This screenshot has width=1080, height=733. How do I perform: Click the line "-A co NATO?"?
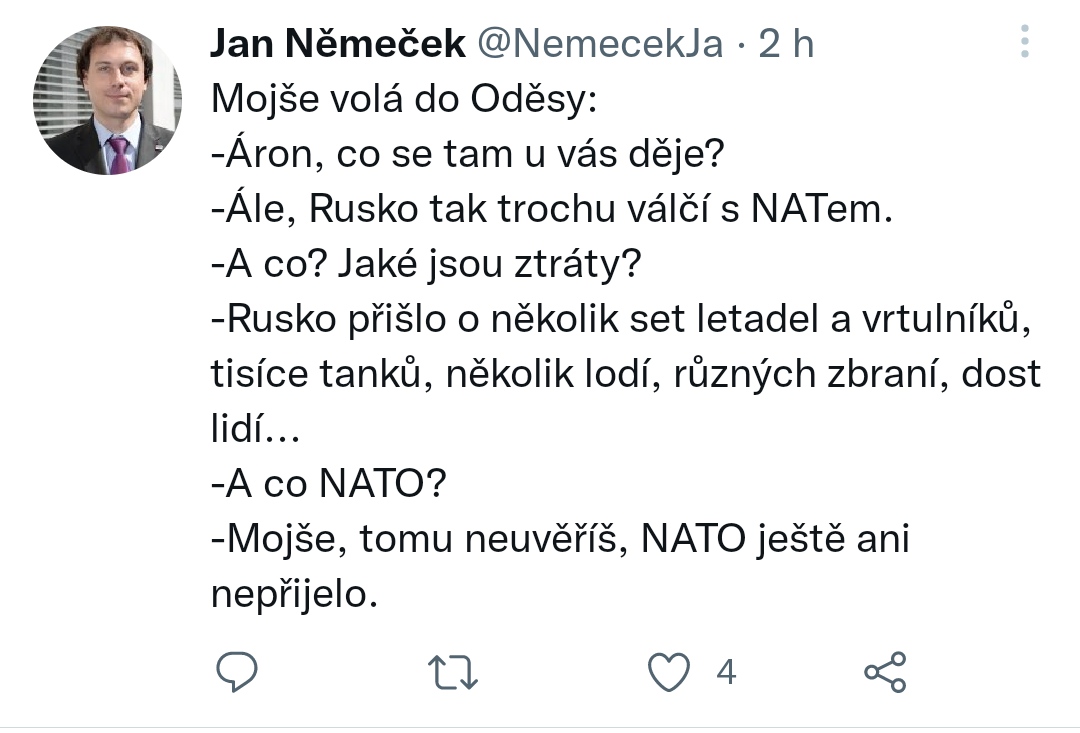(329, 486)
